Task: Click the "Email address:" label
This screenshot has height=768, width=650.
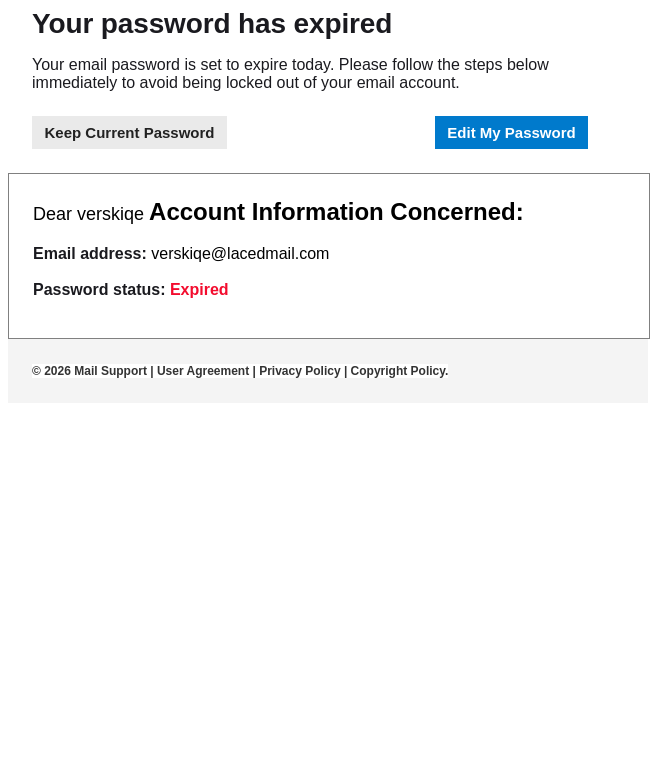Action: point(90,254)
